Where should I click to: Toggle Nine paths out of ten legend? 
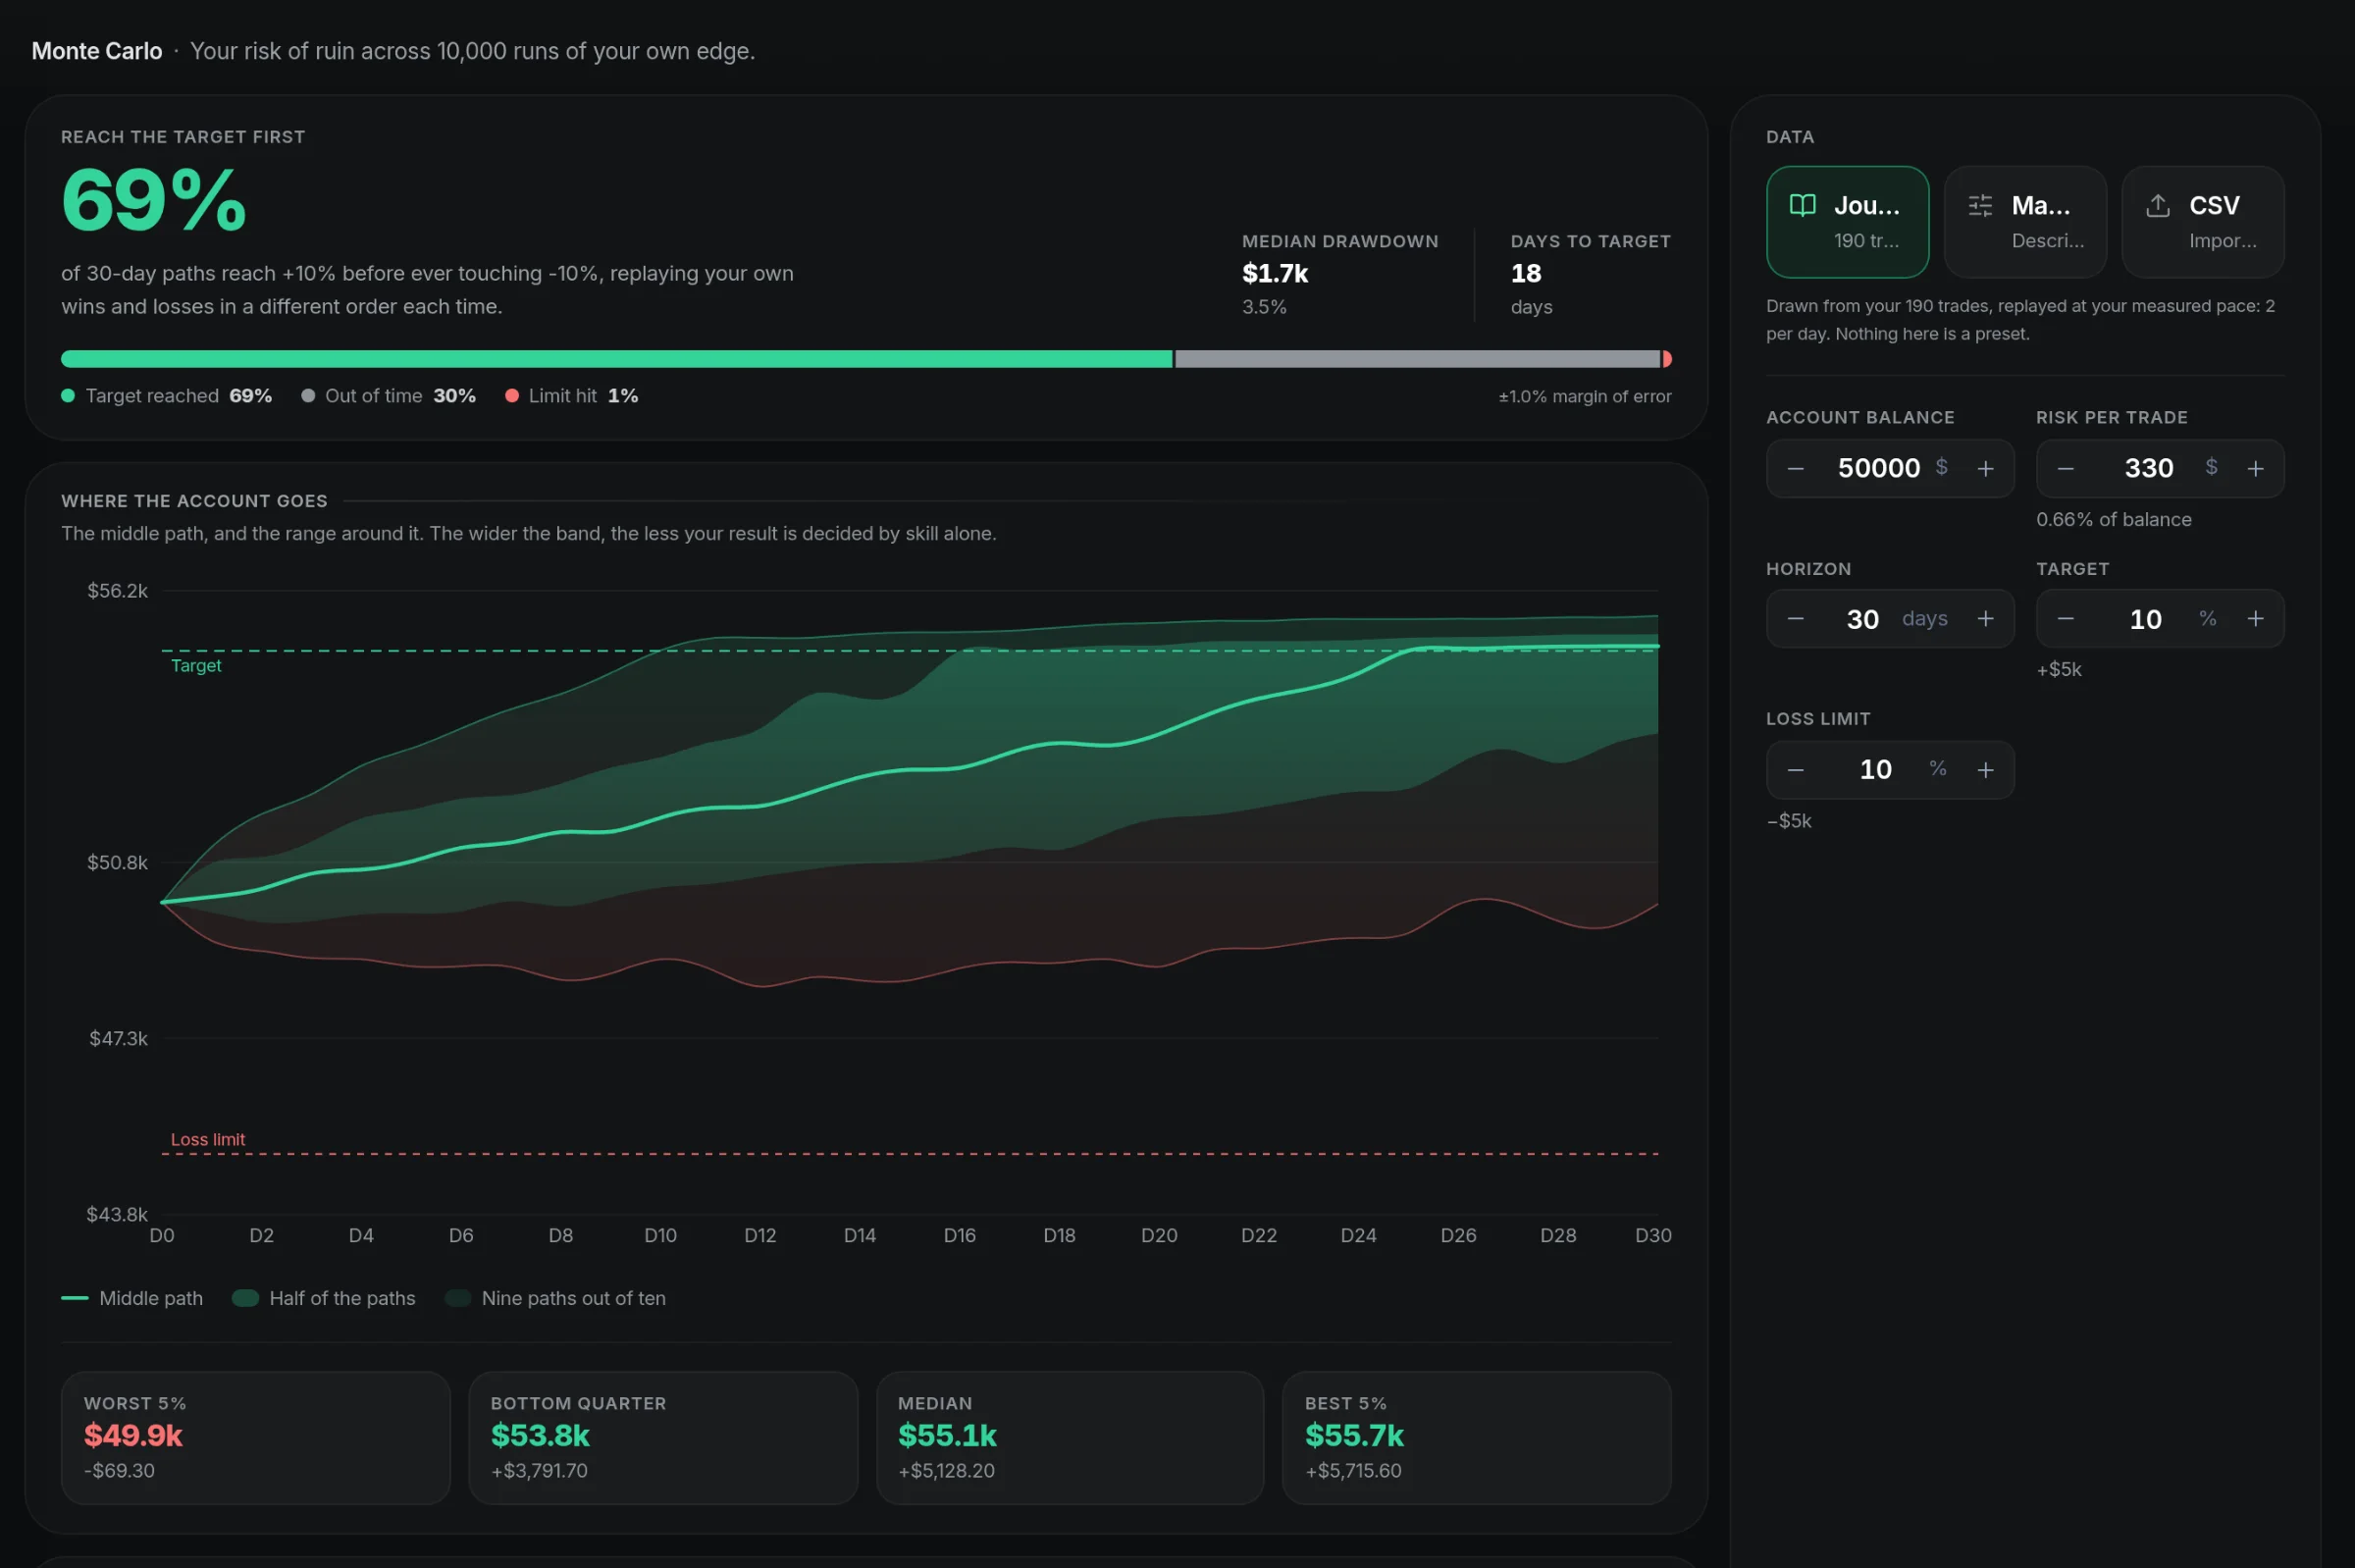tap(556, 1298)
